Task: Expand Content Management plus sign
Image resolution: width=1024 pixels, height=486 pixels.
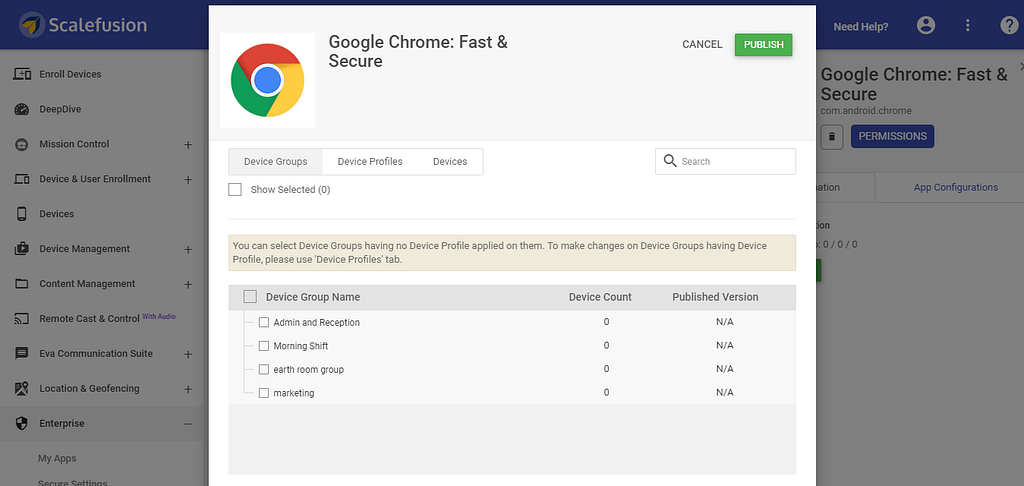Action: click(x=188, y=284)
